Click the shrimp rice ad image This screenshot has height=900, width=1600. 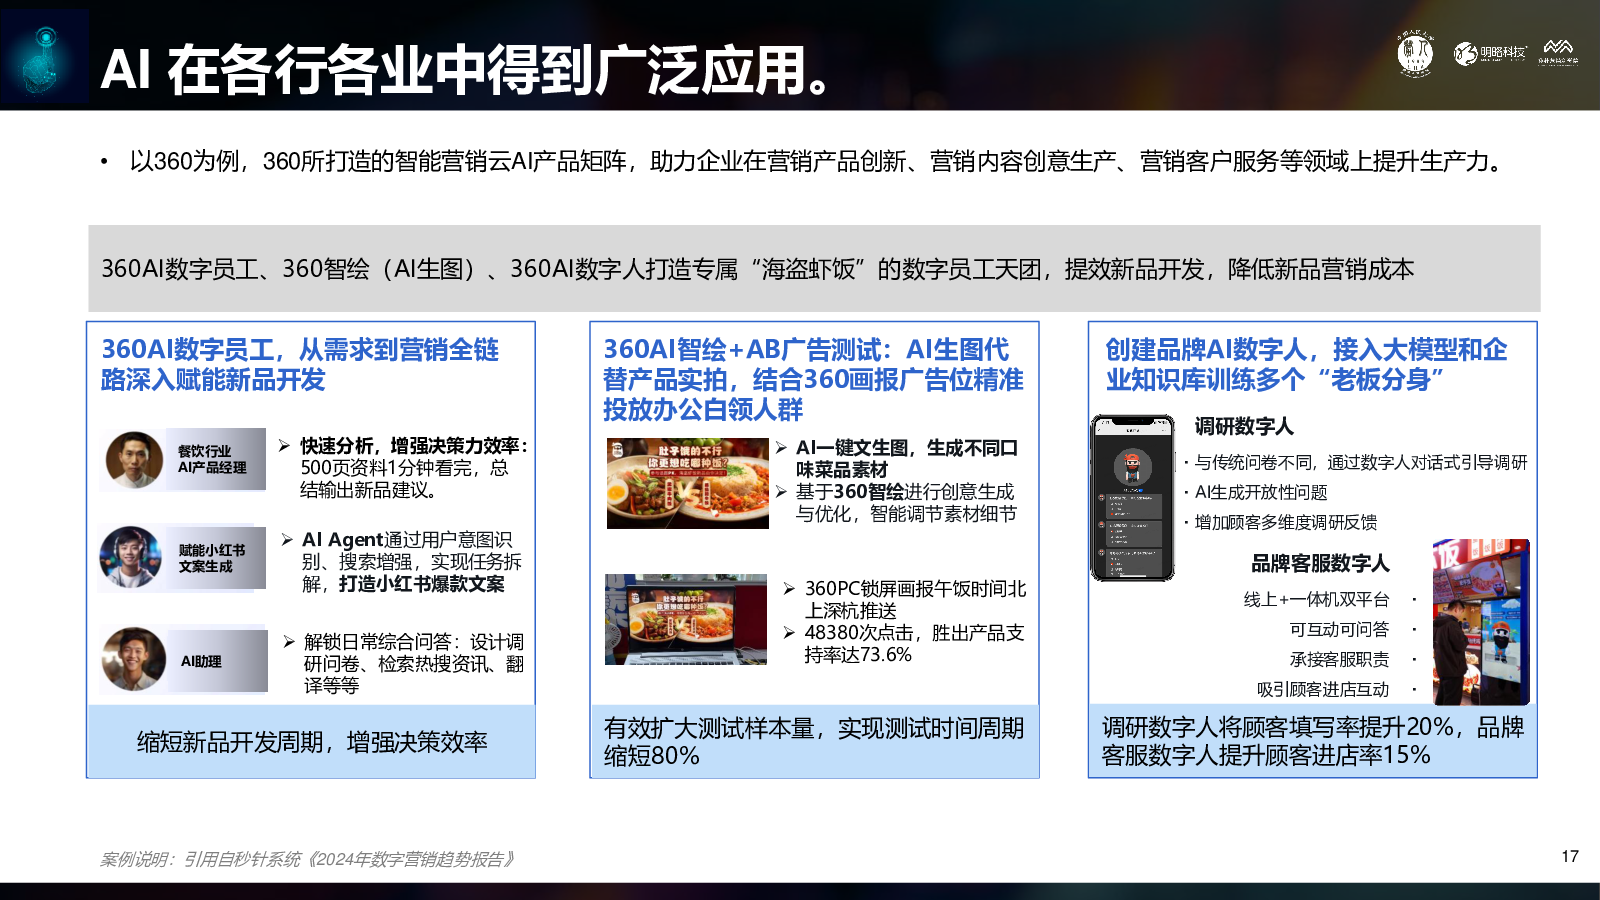click(x=688, y=483)
